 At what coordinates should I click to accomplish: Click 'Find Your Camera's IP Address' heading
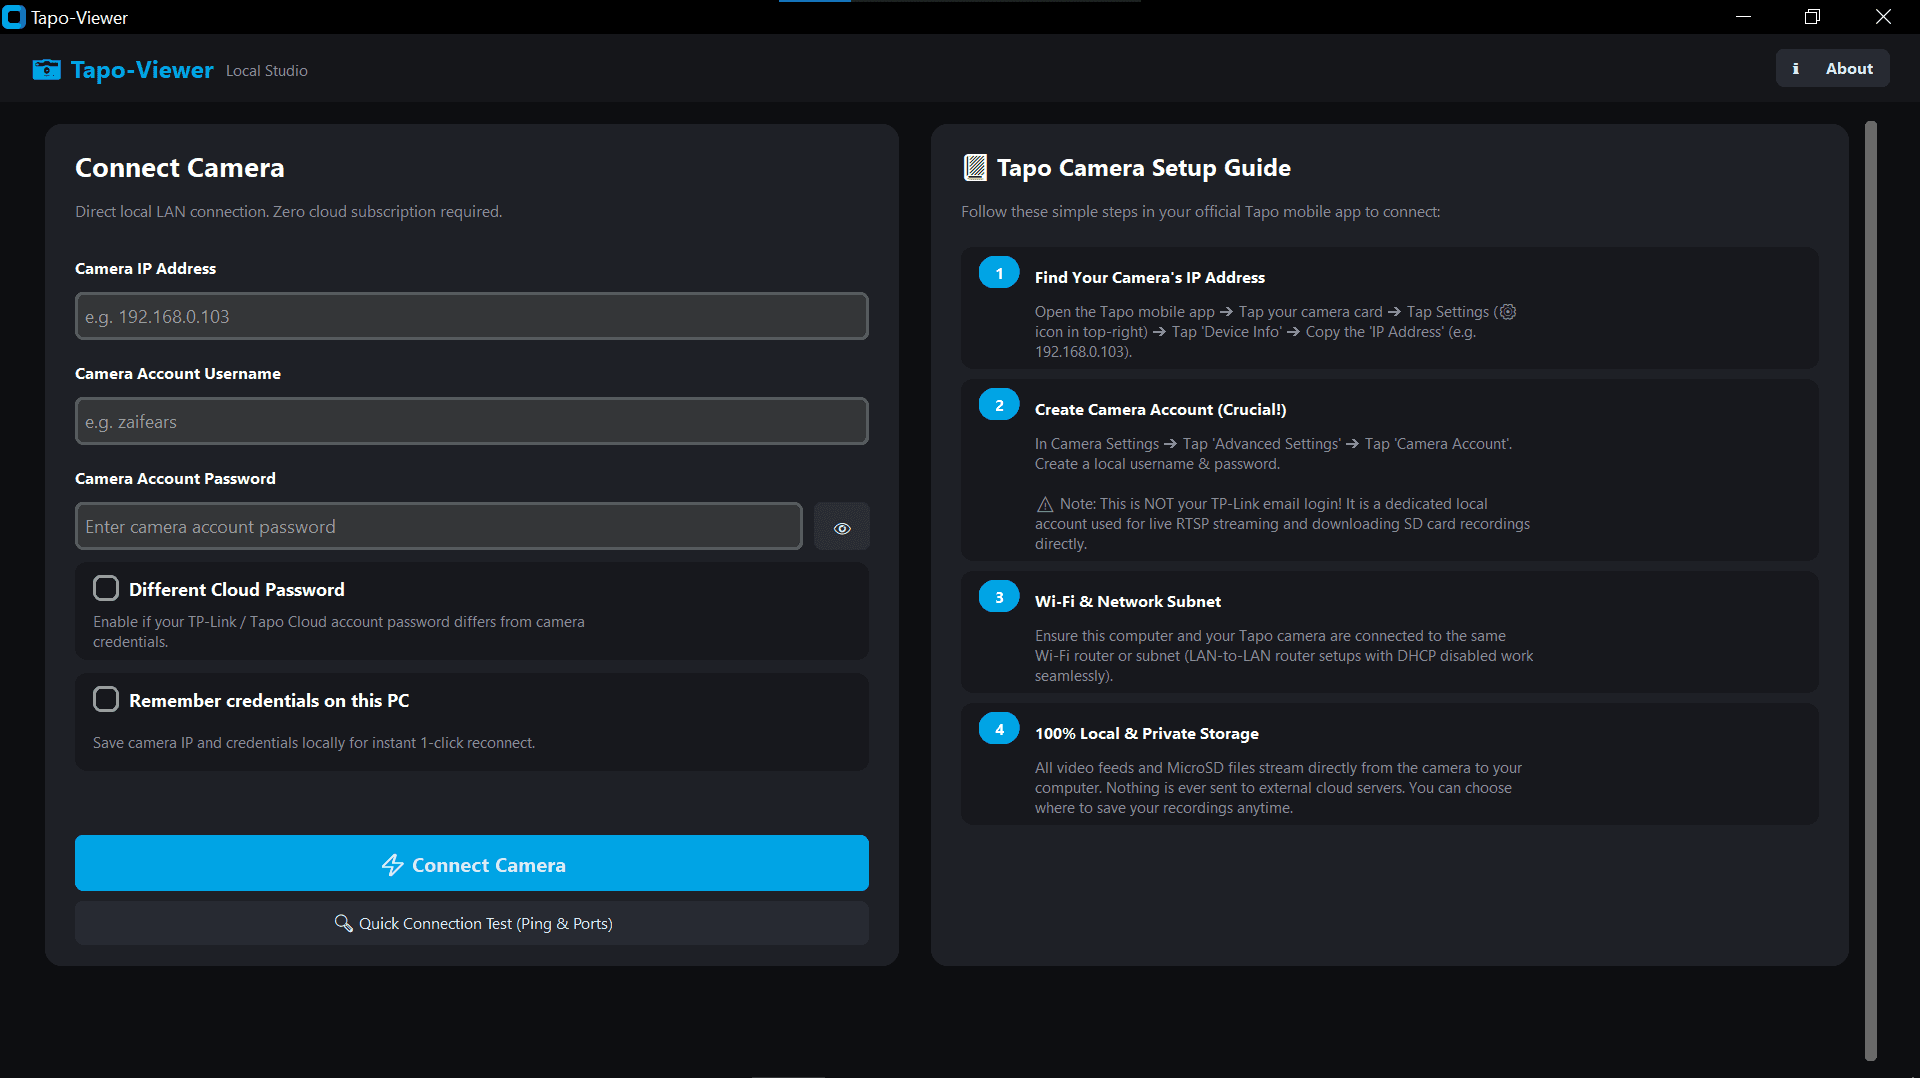(1150, 278)
